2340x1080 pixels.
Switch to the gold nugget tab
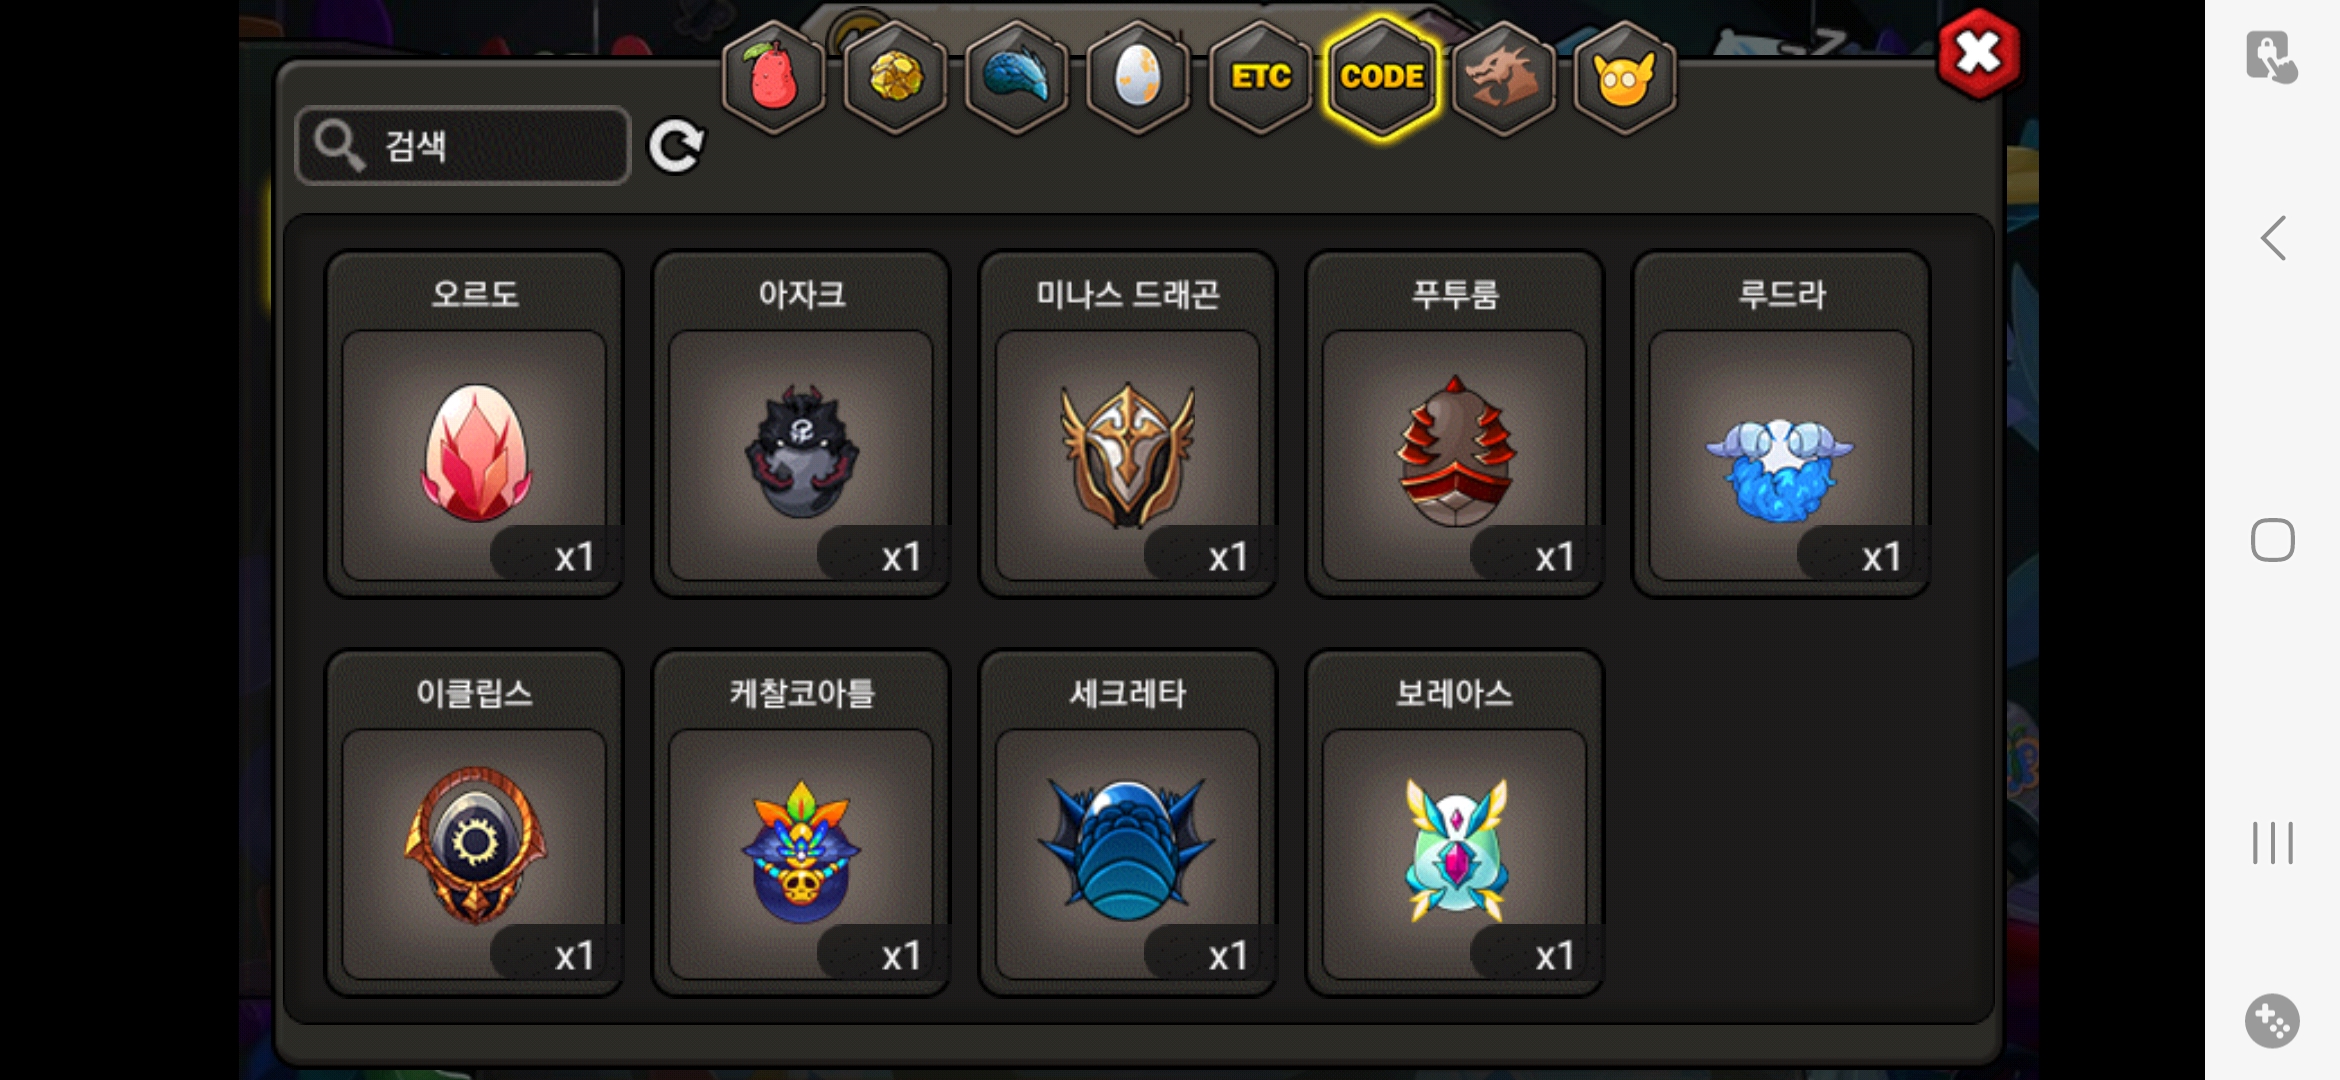click(895, 77)
